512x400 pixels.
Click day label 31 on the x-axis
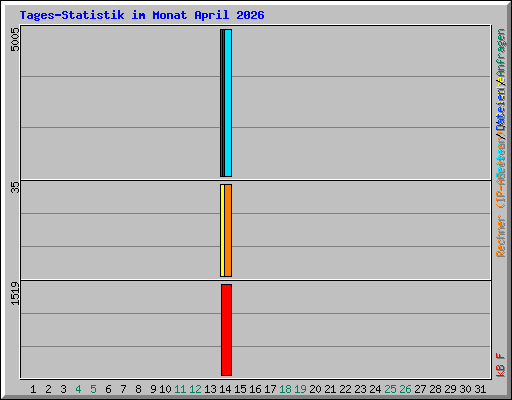click(480, 389)
